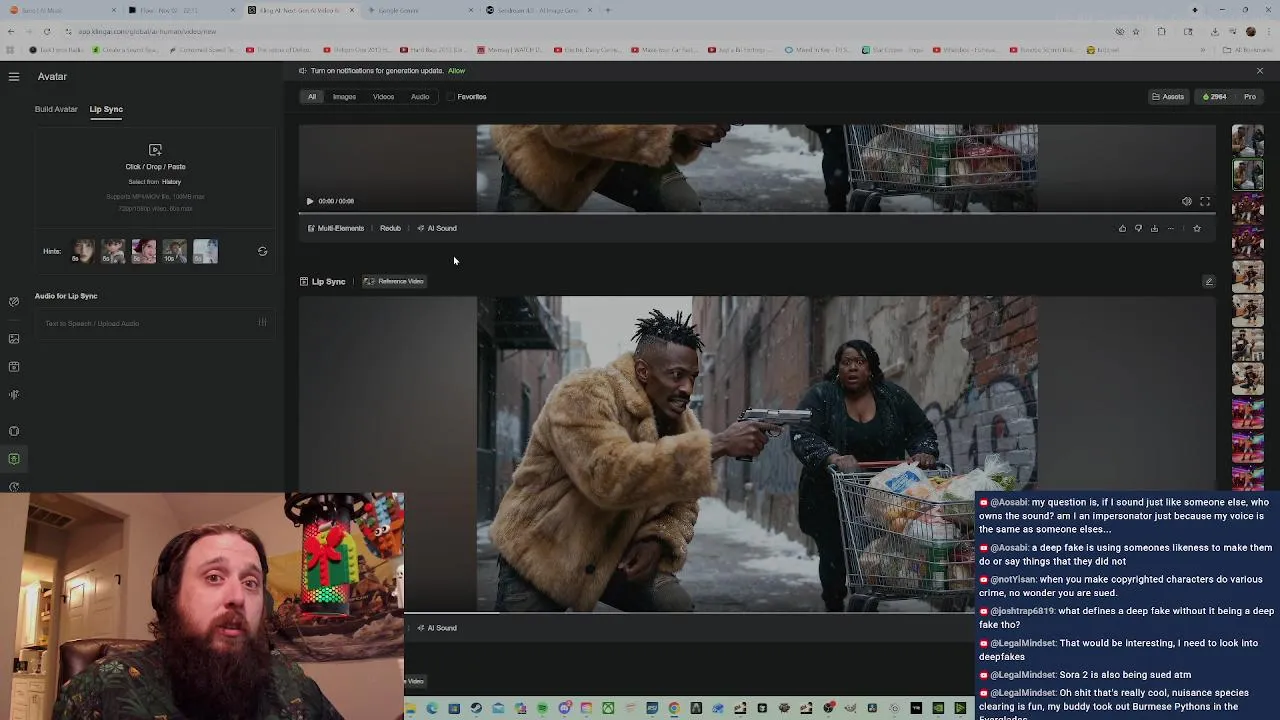Click the Reference Video chip
This screenshot has width=1280, height=720.
[x=394, y=281]
